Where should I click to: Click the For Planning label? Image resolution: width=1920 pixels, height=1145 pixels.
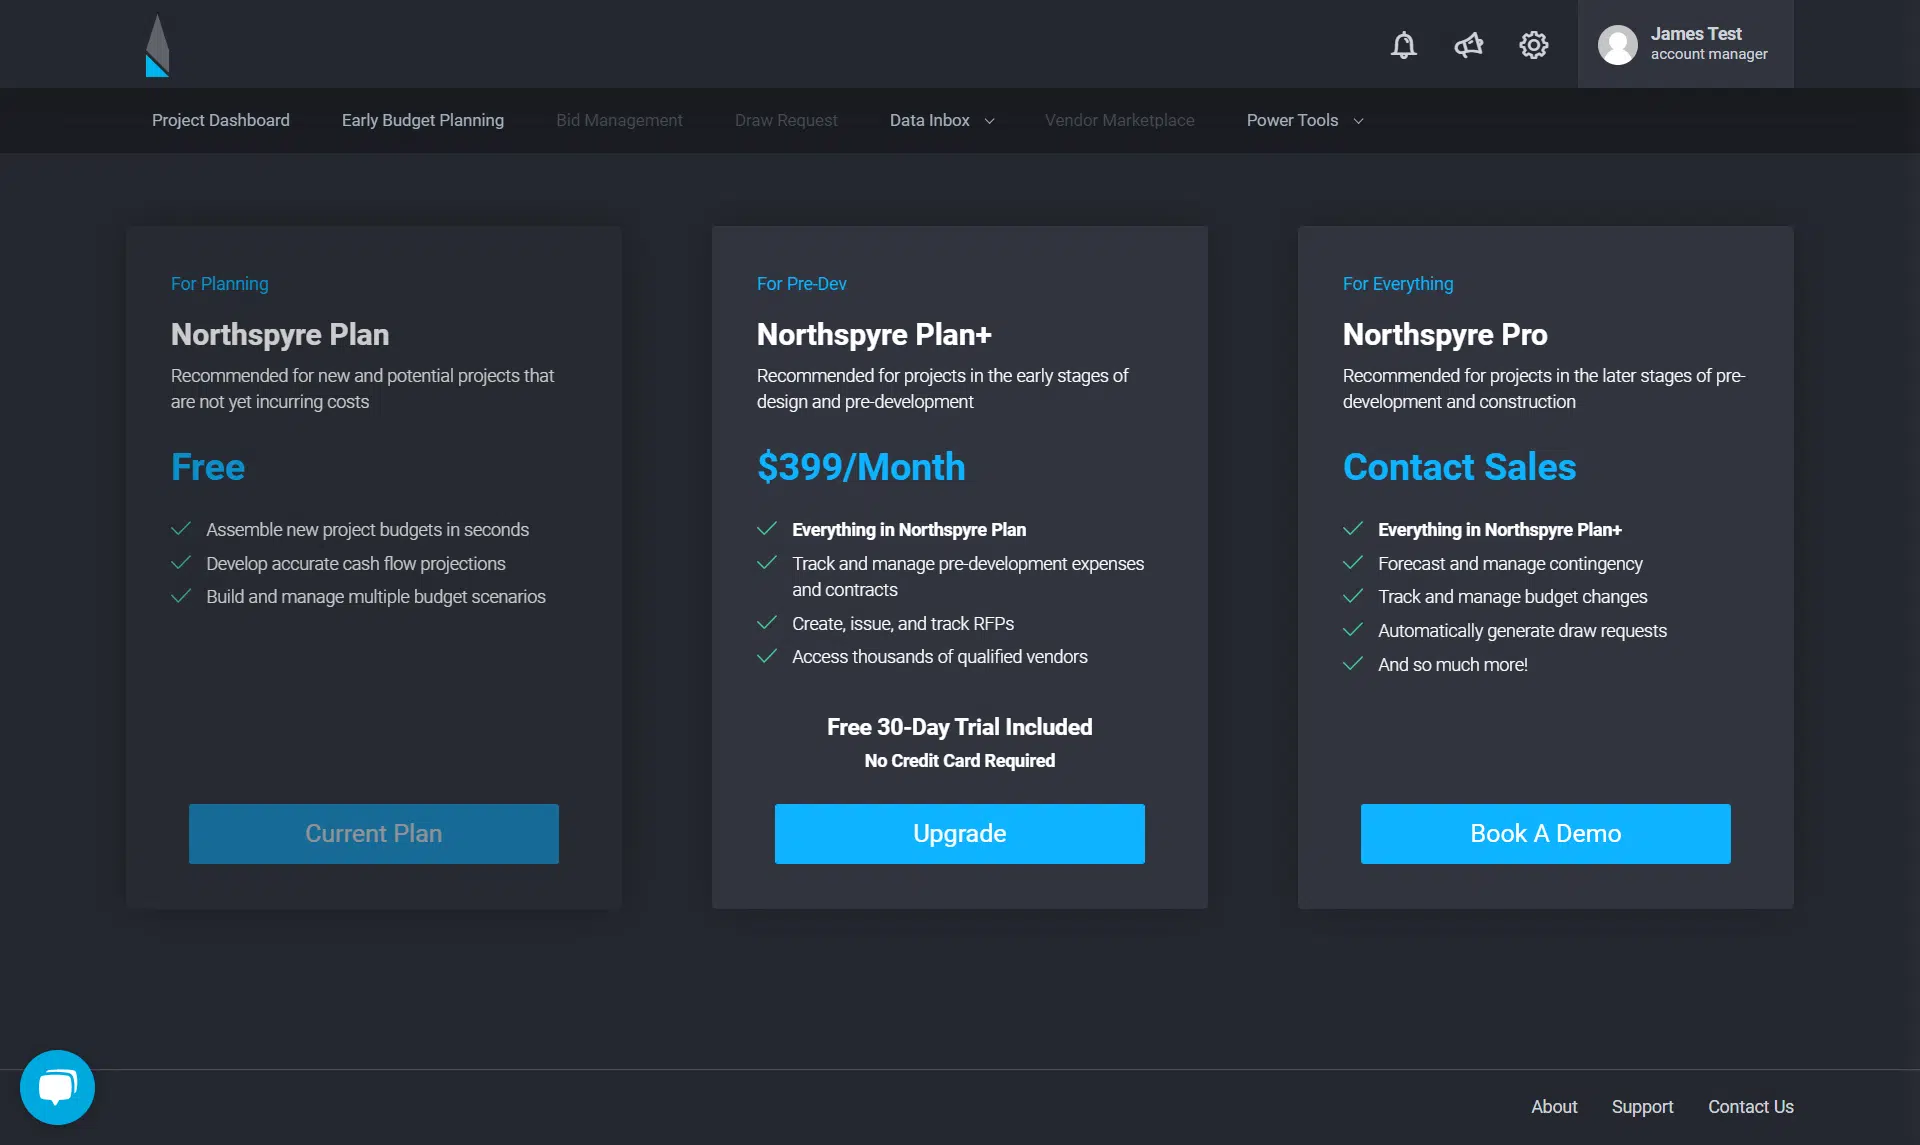[x=220, y=284]
